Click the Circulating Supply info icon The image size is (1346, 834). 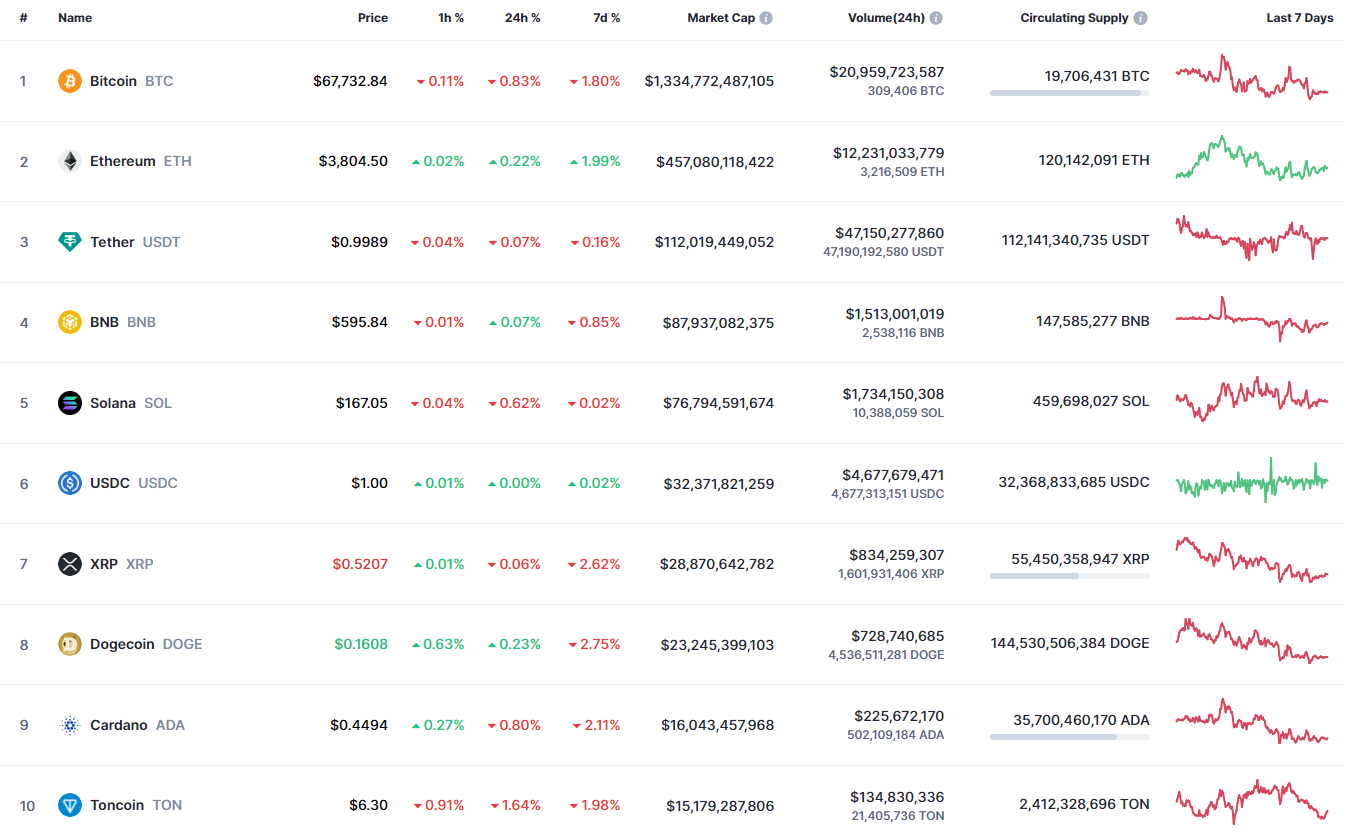click(x=1141, y=18)
